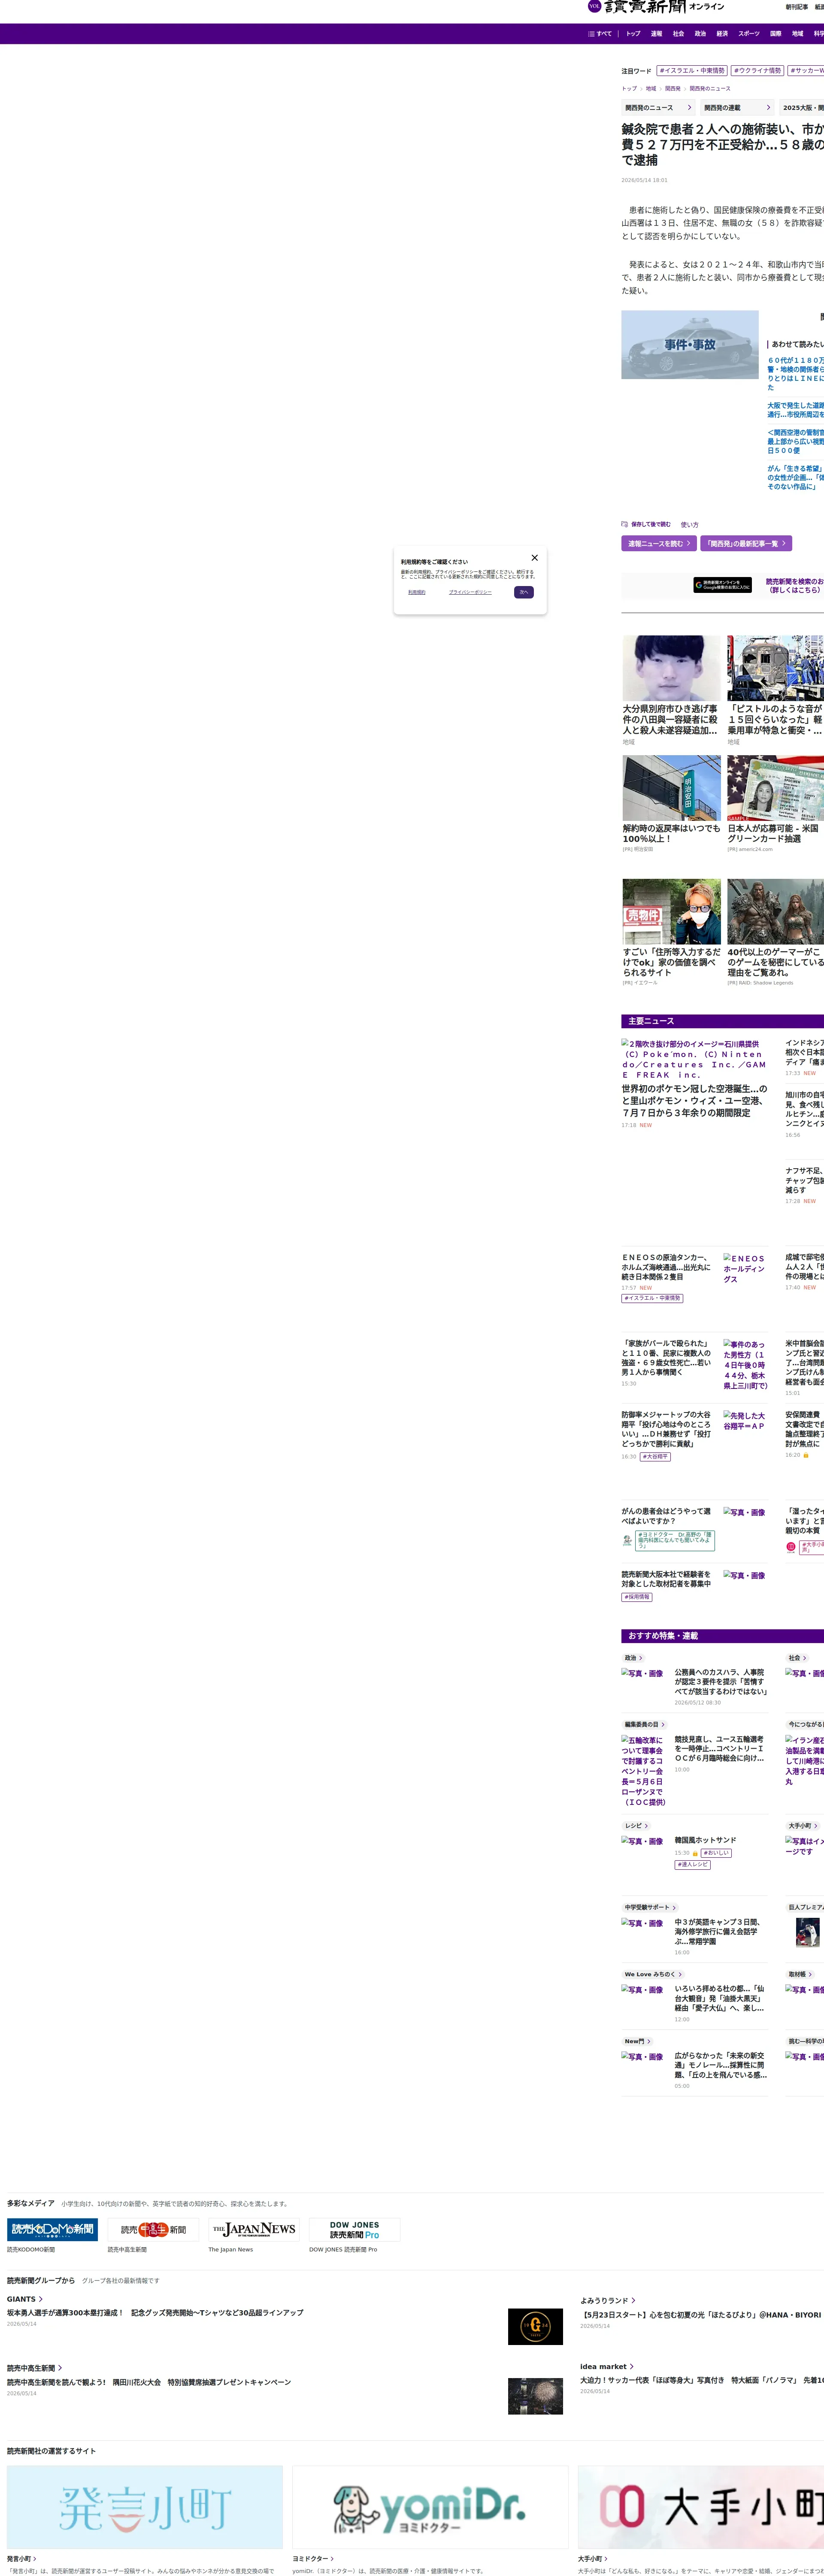Open the 防御率メジャートップの大谷翔平 article
Screen dimensions: 824x2576
[666, 1429]
